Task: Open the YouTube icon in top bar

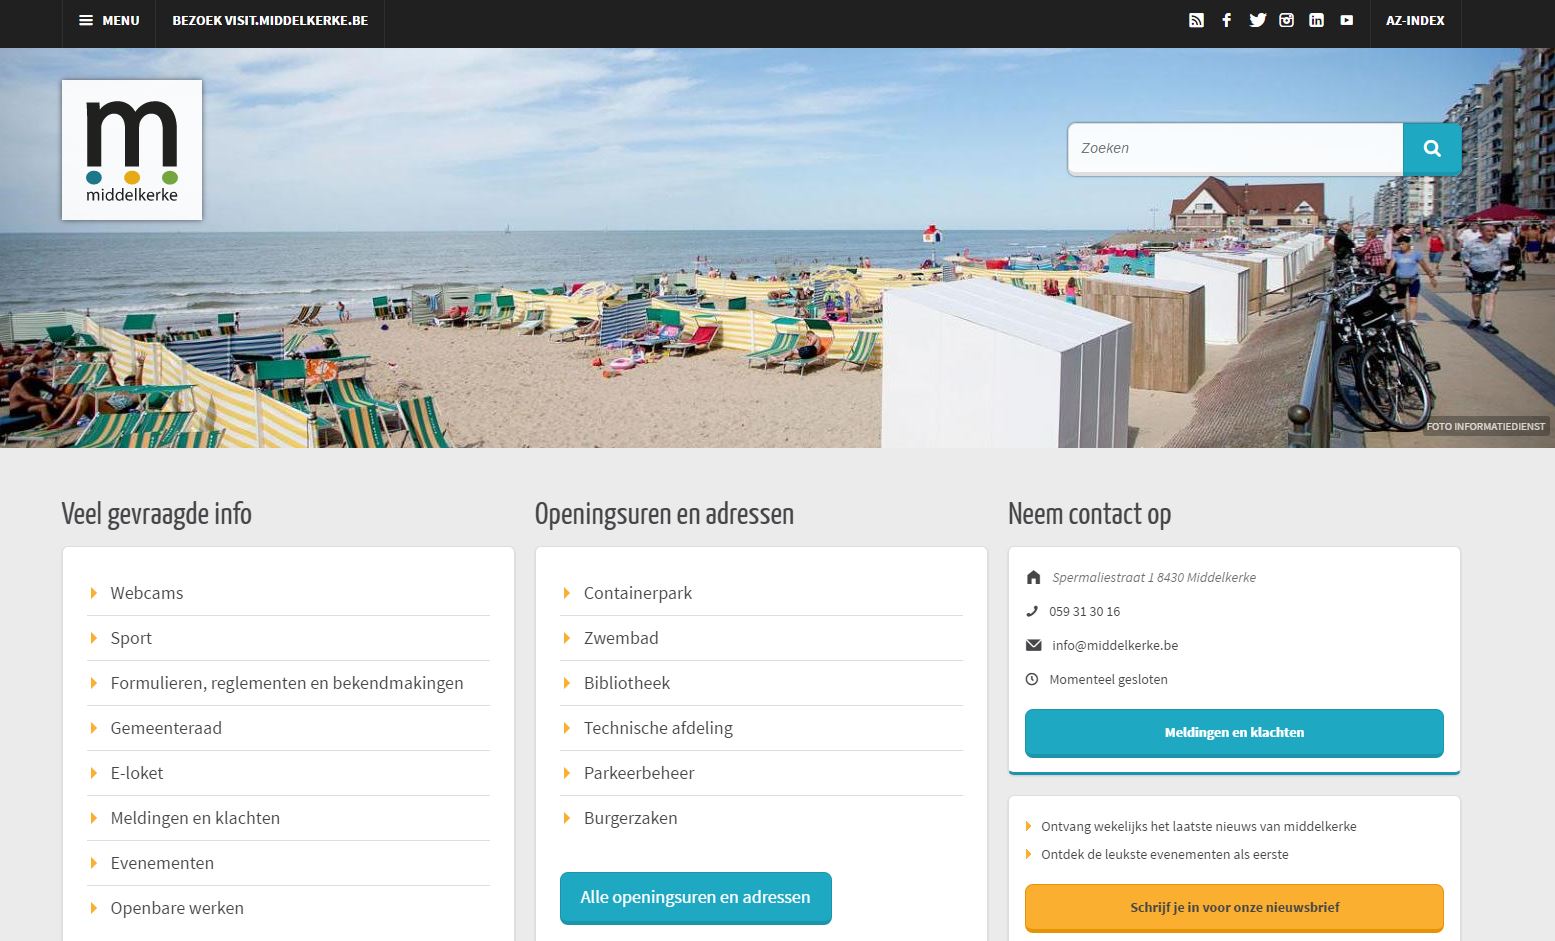Action: [x=1347, y=20]
